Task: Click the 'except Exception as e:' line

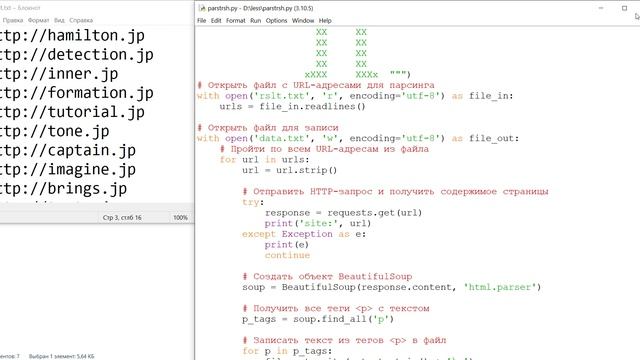Action: (x=304, y=234)
